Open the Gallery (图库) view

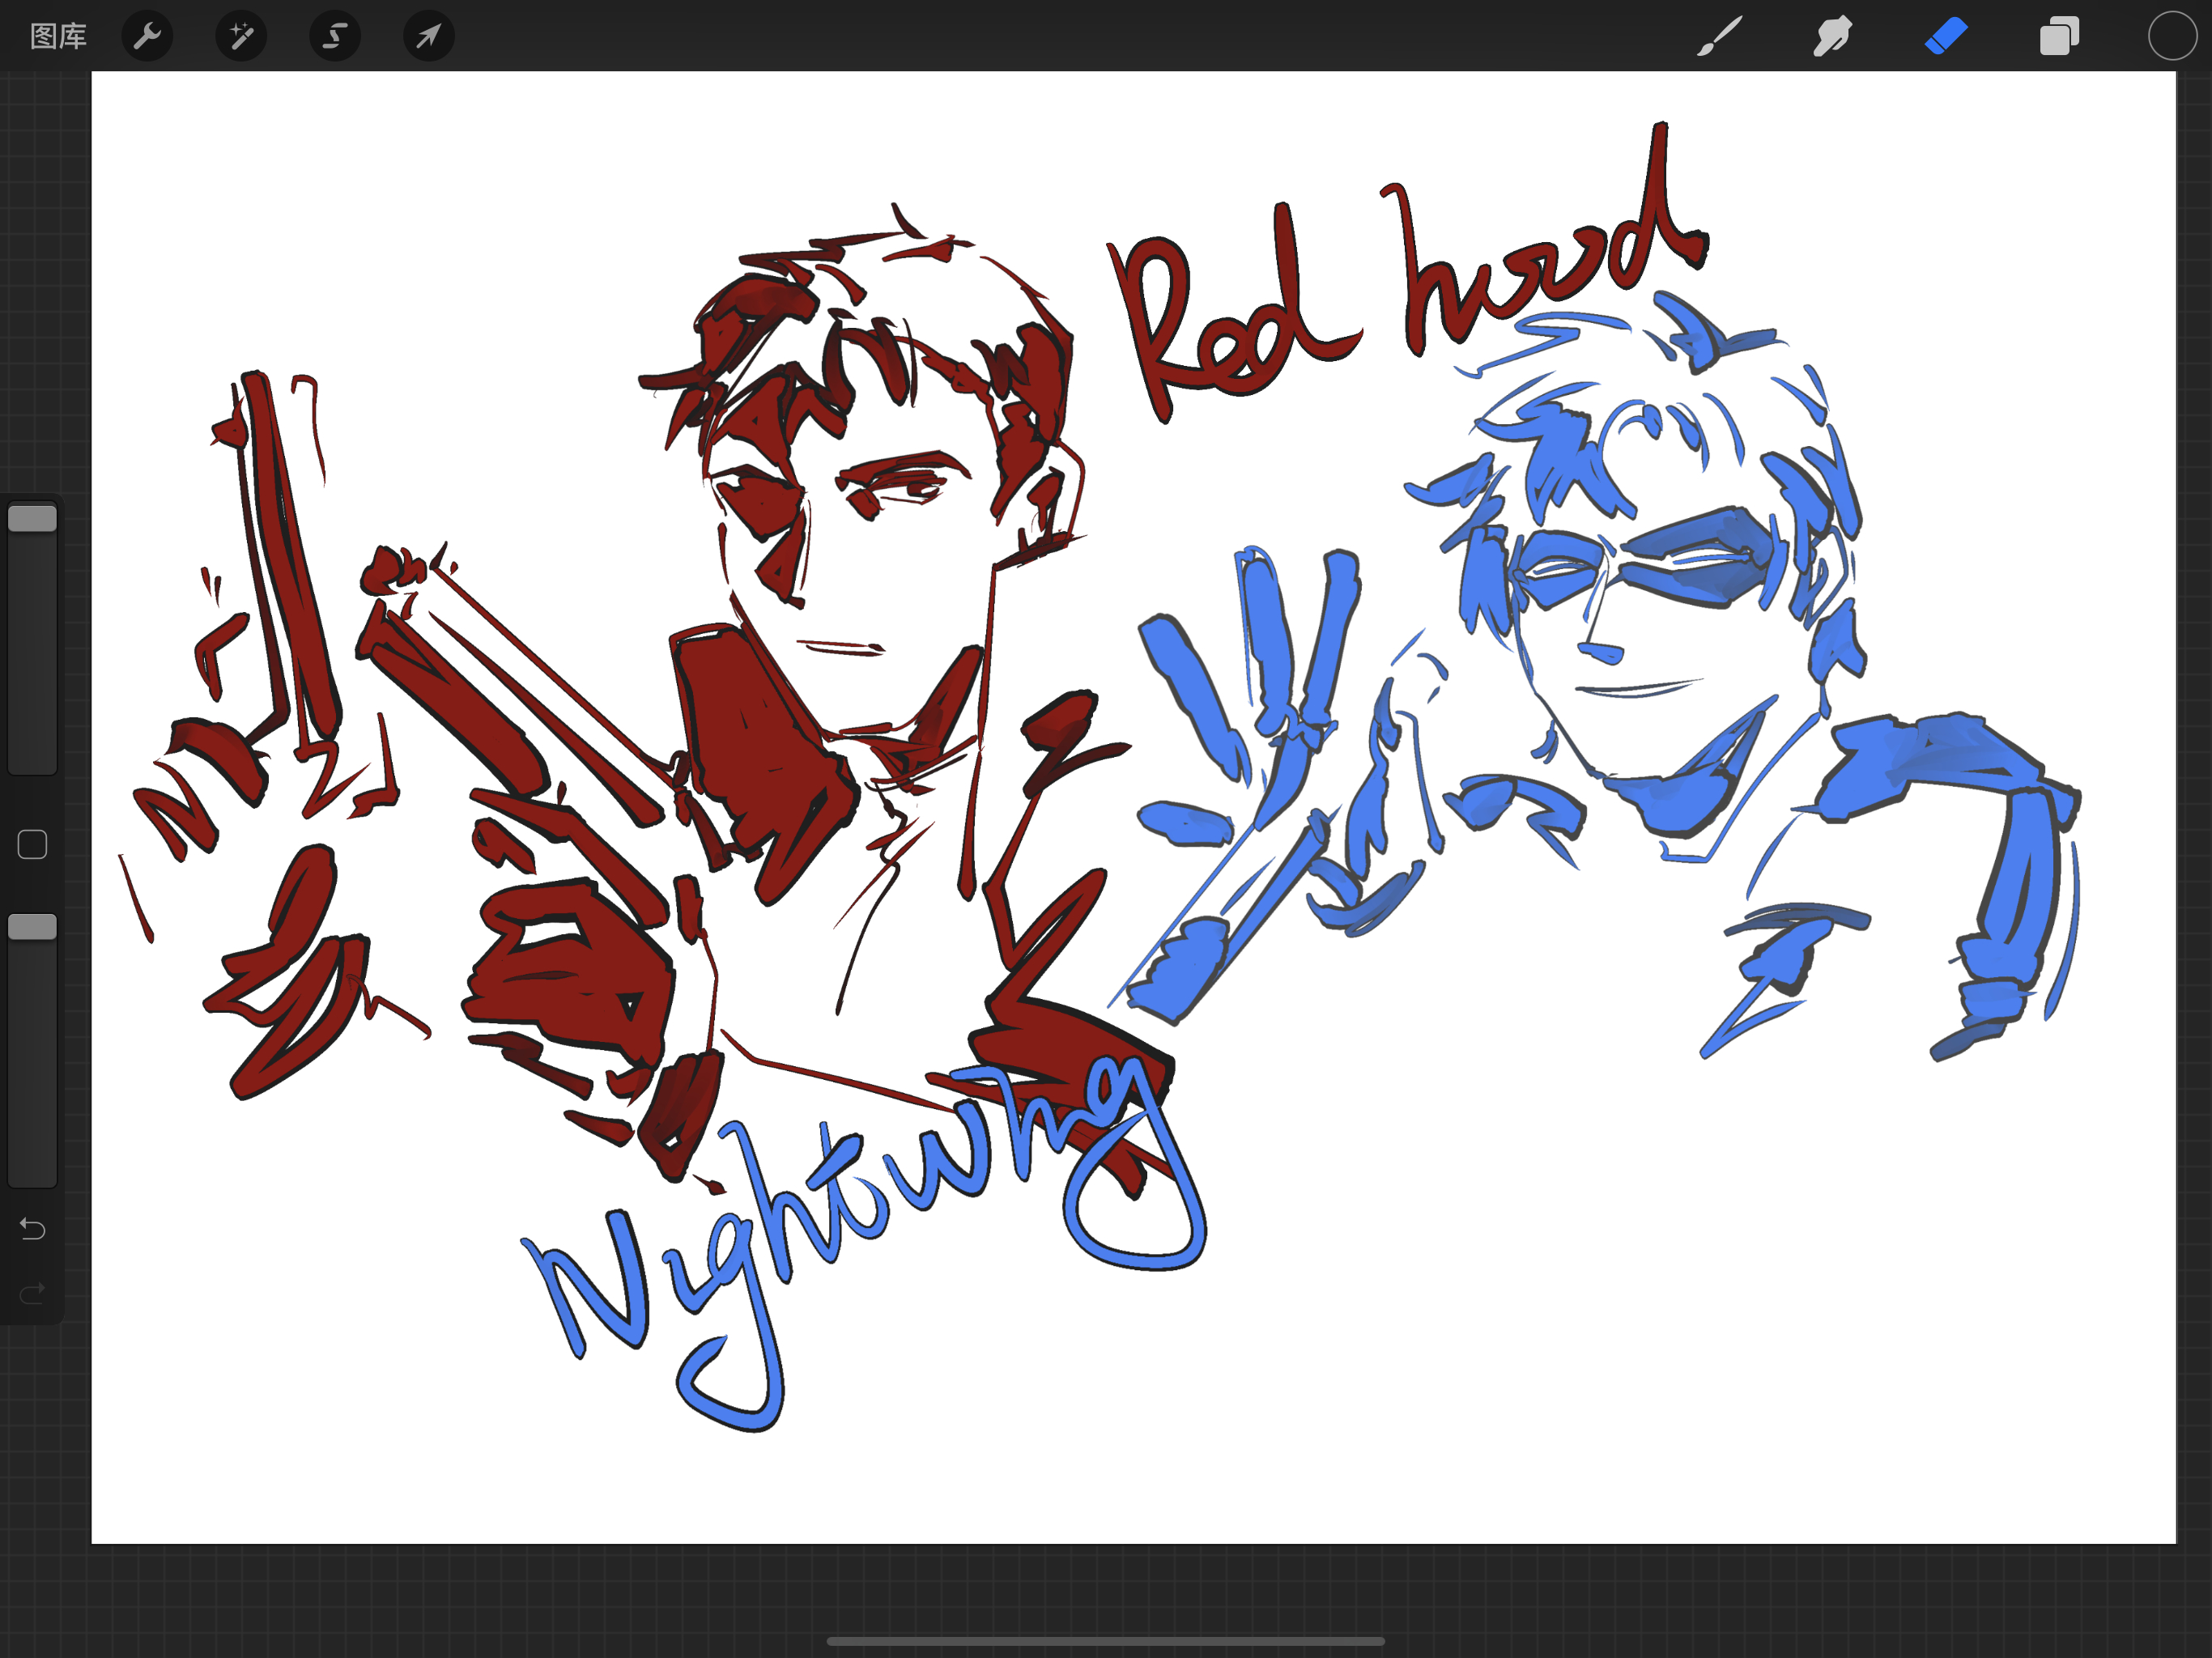58,37
